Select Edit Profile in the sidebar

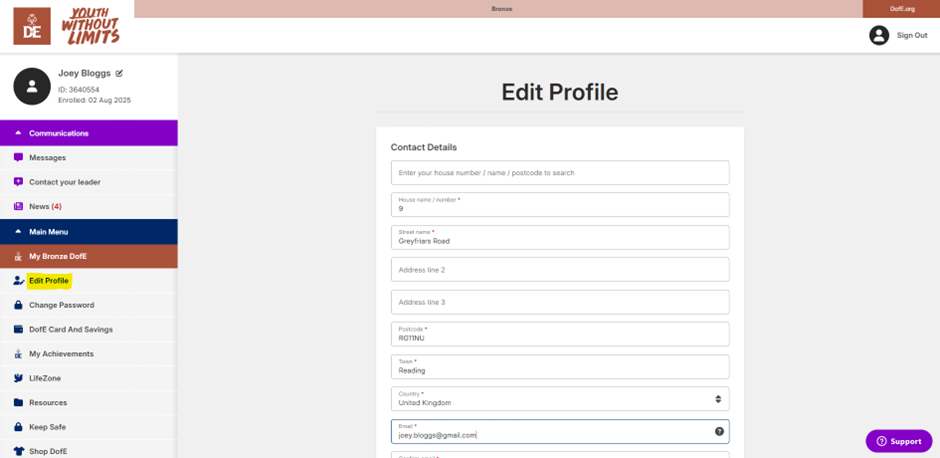pos(48,281)
